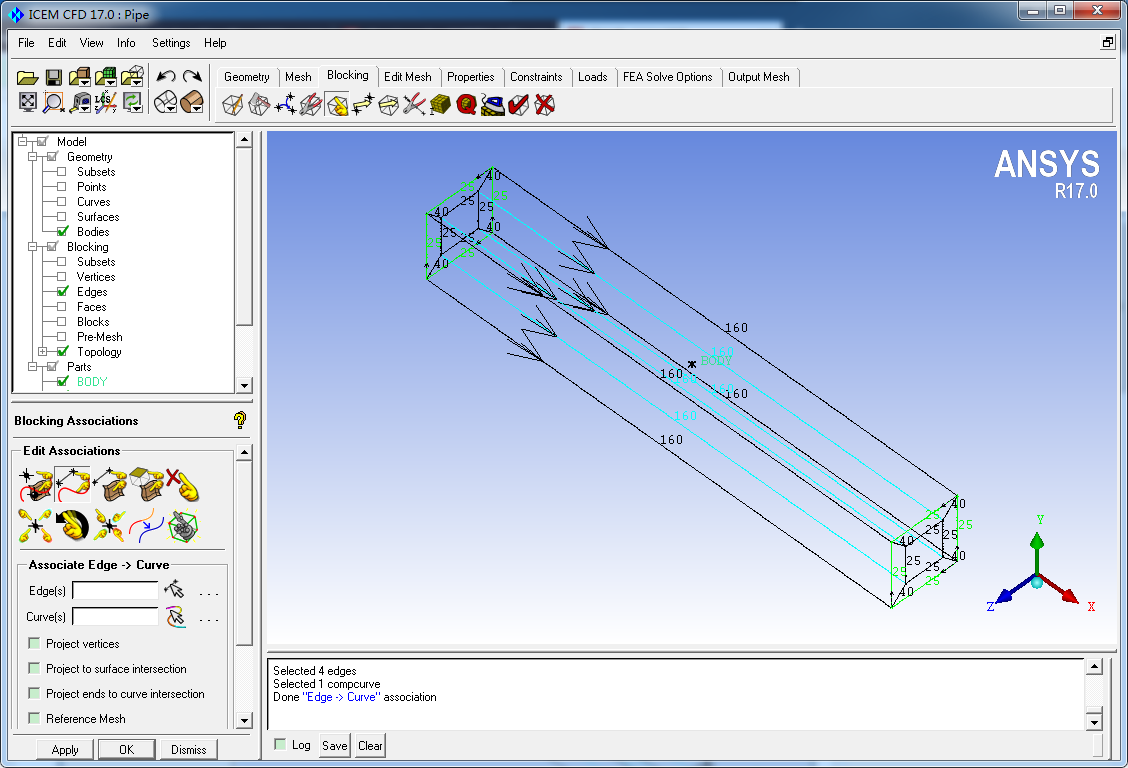Activate the box zoom magnifier
This screenshot has height=768, width=1128.
point(53,102)
